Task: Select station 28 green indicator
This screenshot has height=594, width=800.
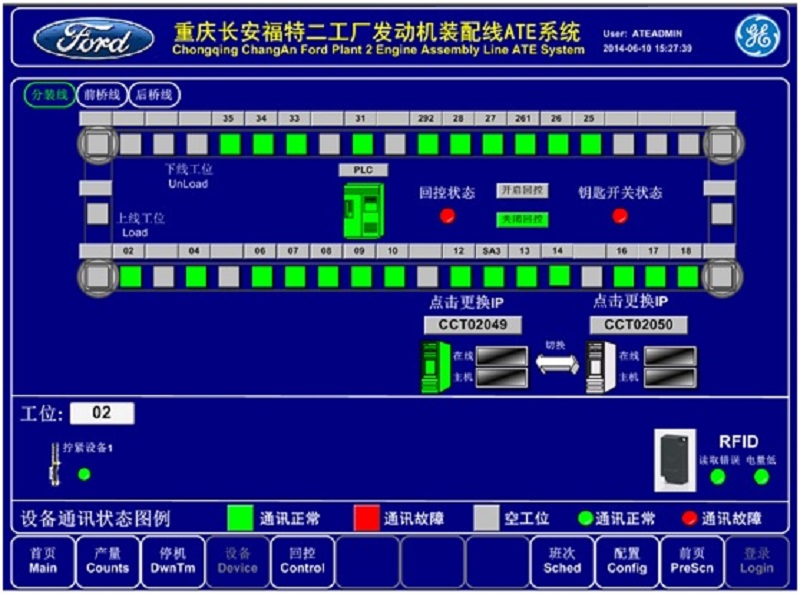Action: click(460, 144)
